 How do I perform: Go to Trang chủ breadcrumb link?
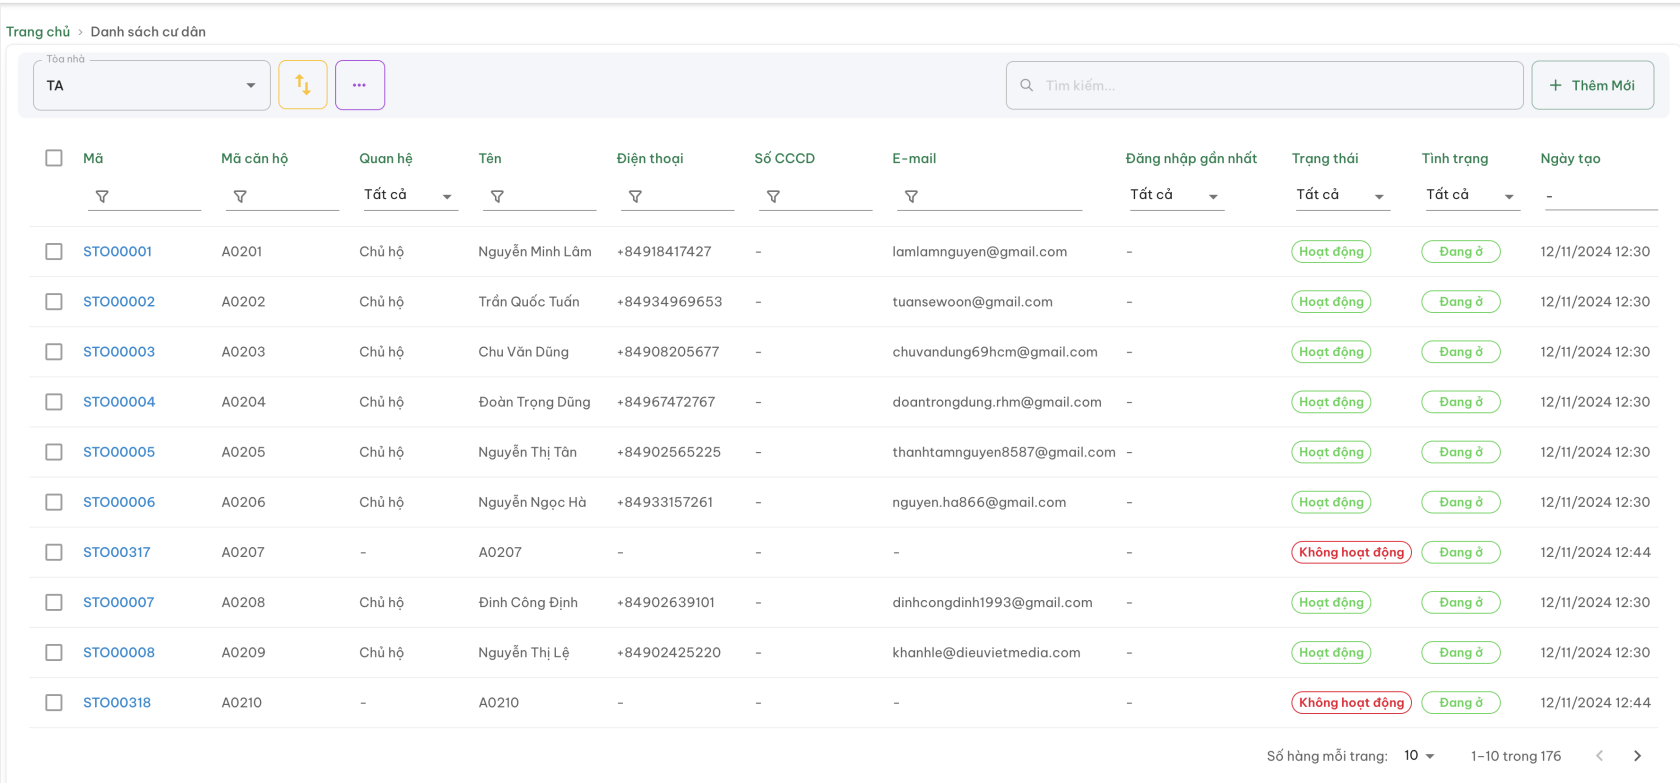click(38, 32)
